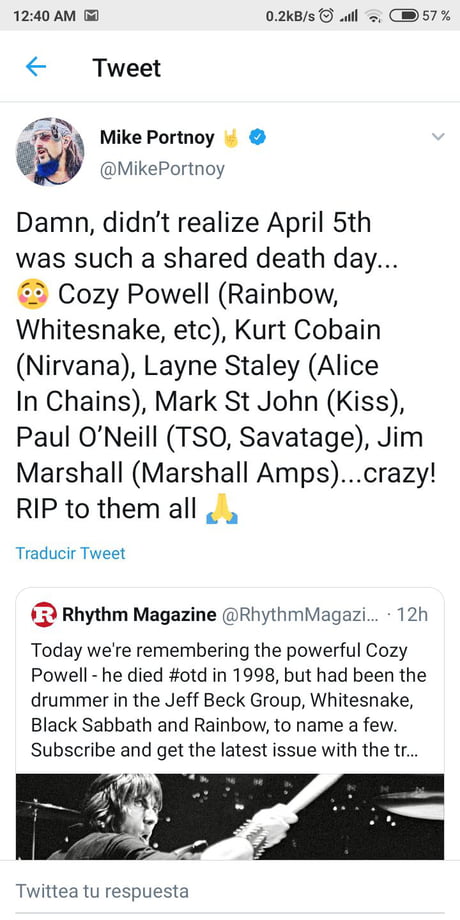Open the @MikePortnoy handle

[x=163, y=169]
